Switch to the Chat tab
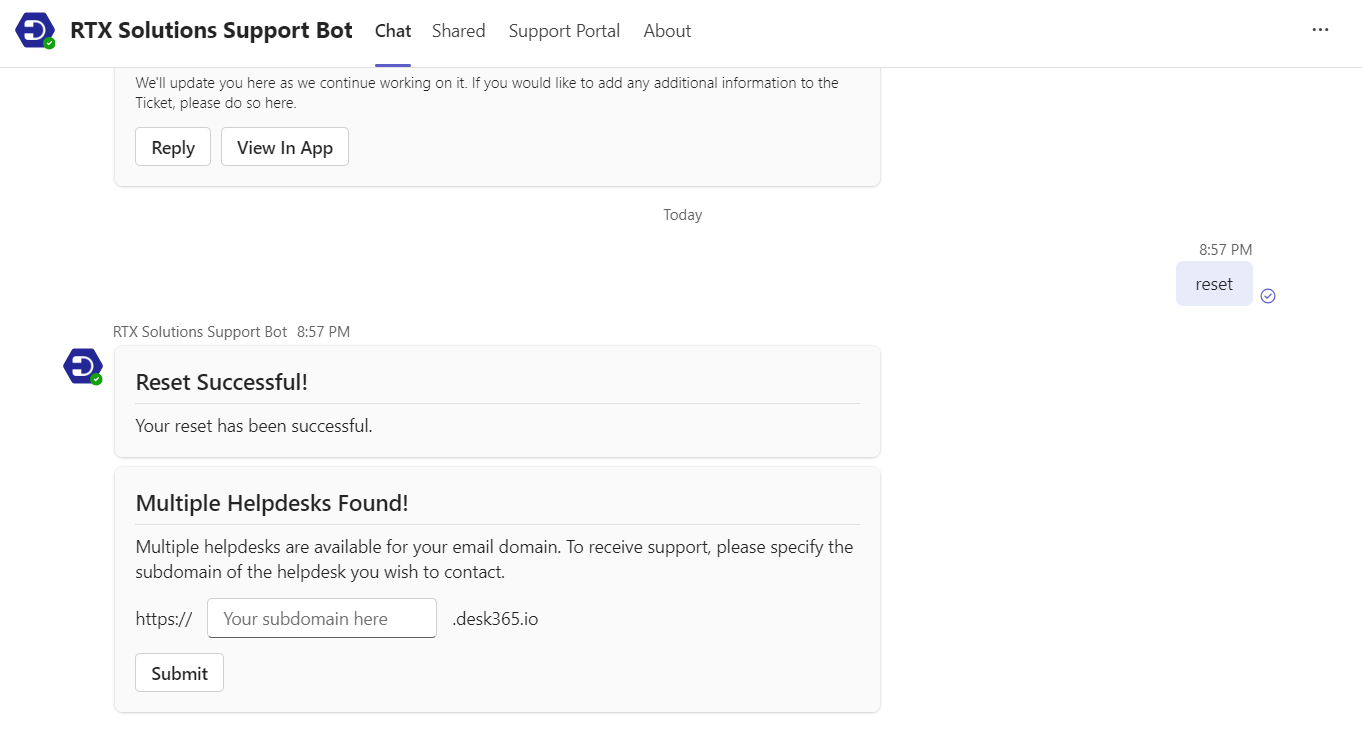Viewport: 1362px width, 737px height. pyautogui.click(x=392, y=31)
